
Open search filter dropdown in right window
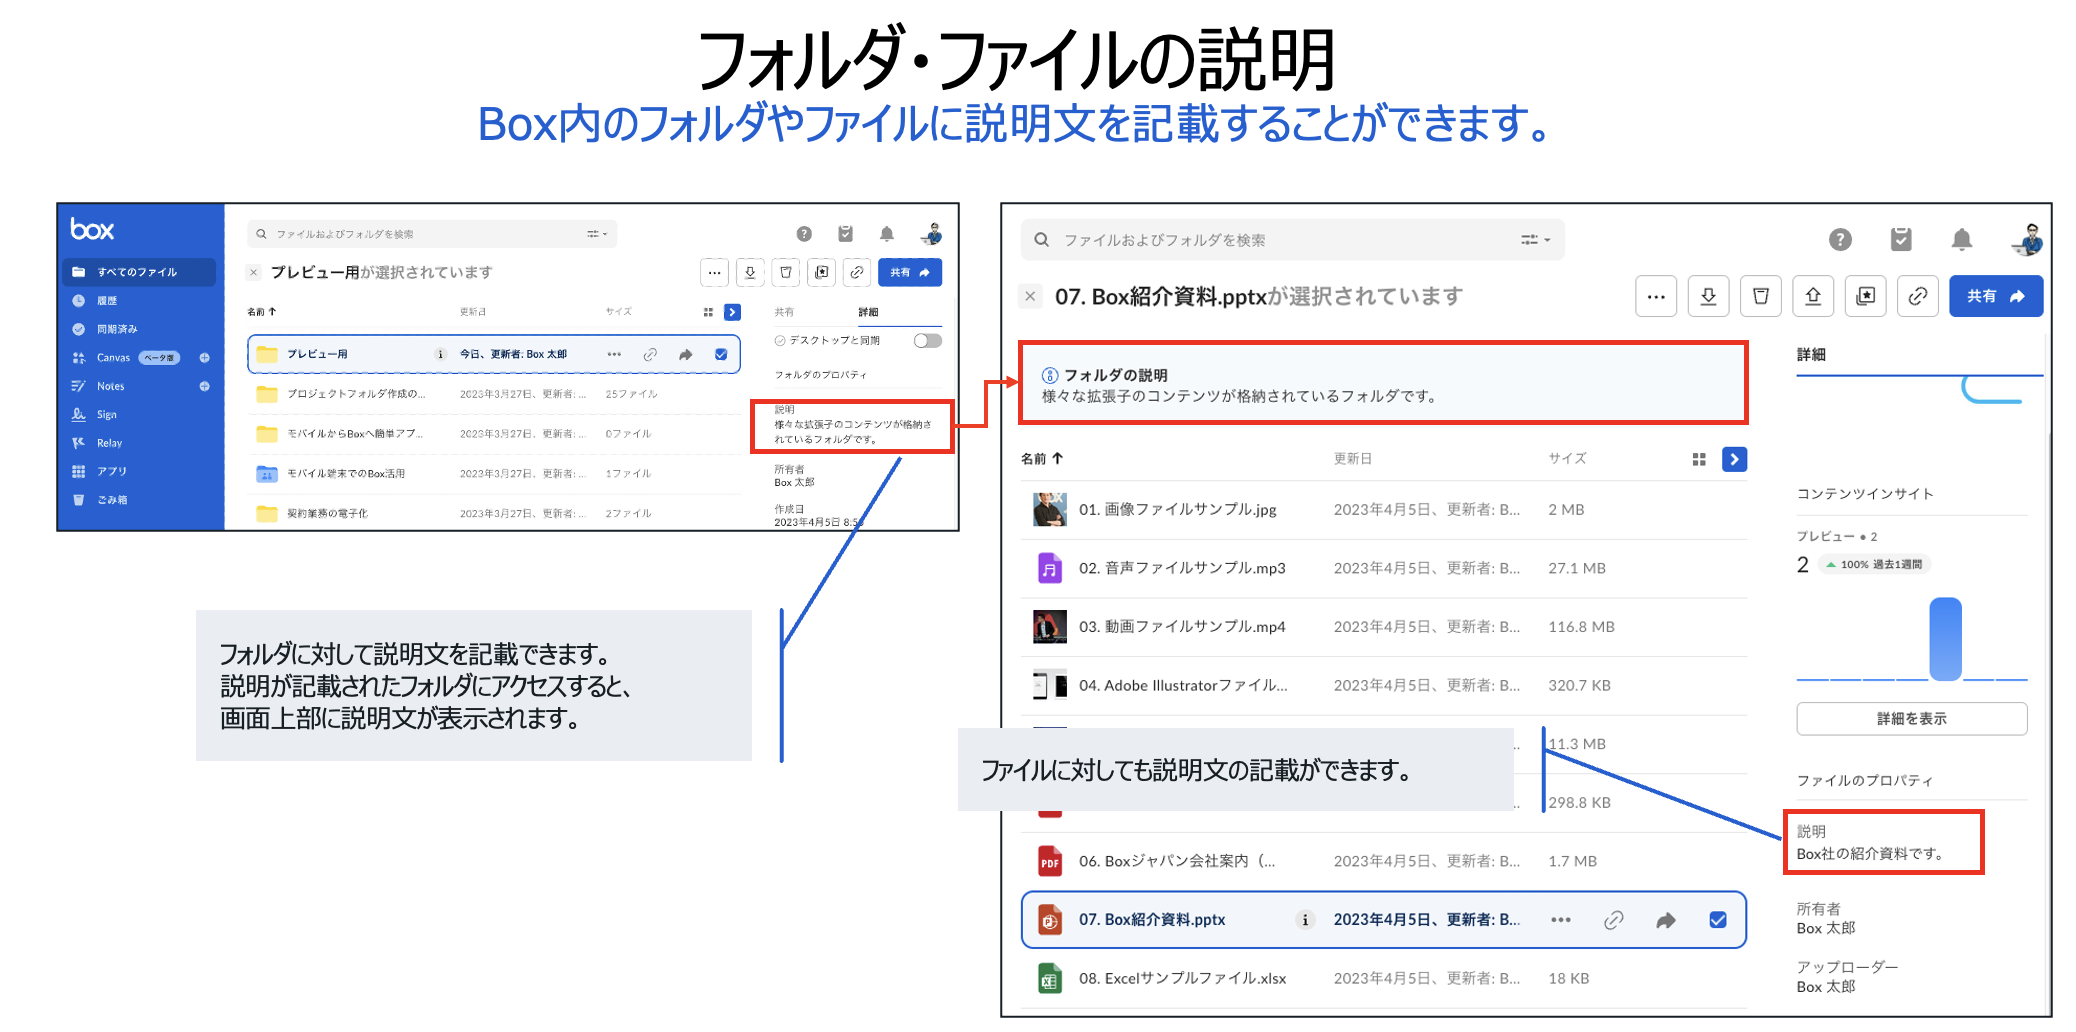coord(1535,240)
